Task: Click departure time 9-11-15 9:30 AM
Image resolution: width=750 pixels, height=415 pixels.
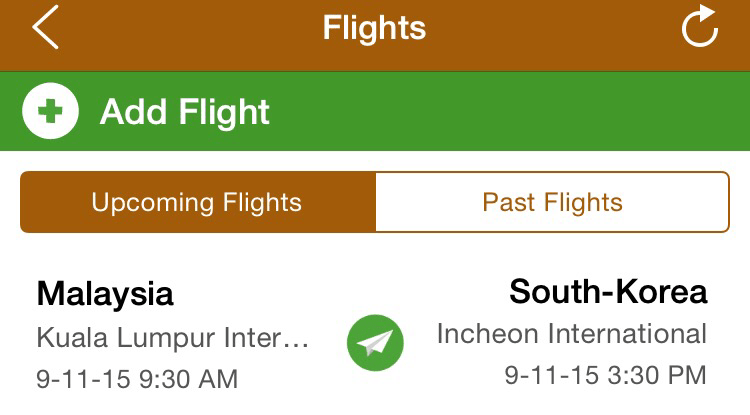Action: [x=137, y=379]
